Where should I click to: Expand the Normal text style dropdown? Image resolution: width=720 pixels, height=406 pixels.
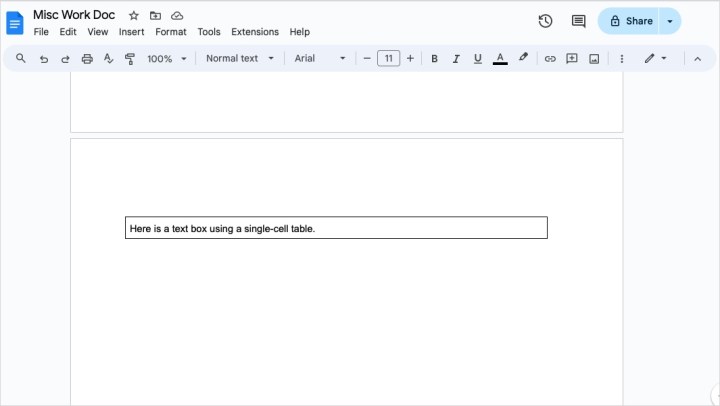[240, 59]
